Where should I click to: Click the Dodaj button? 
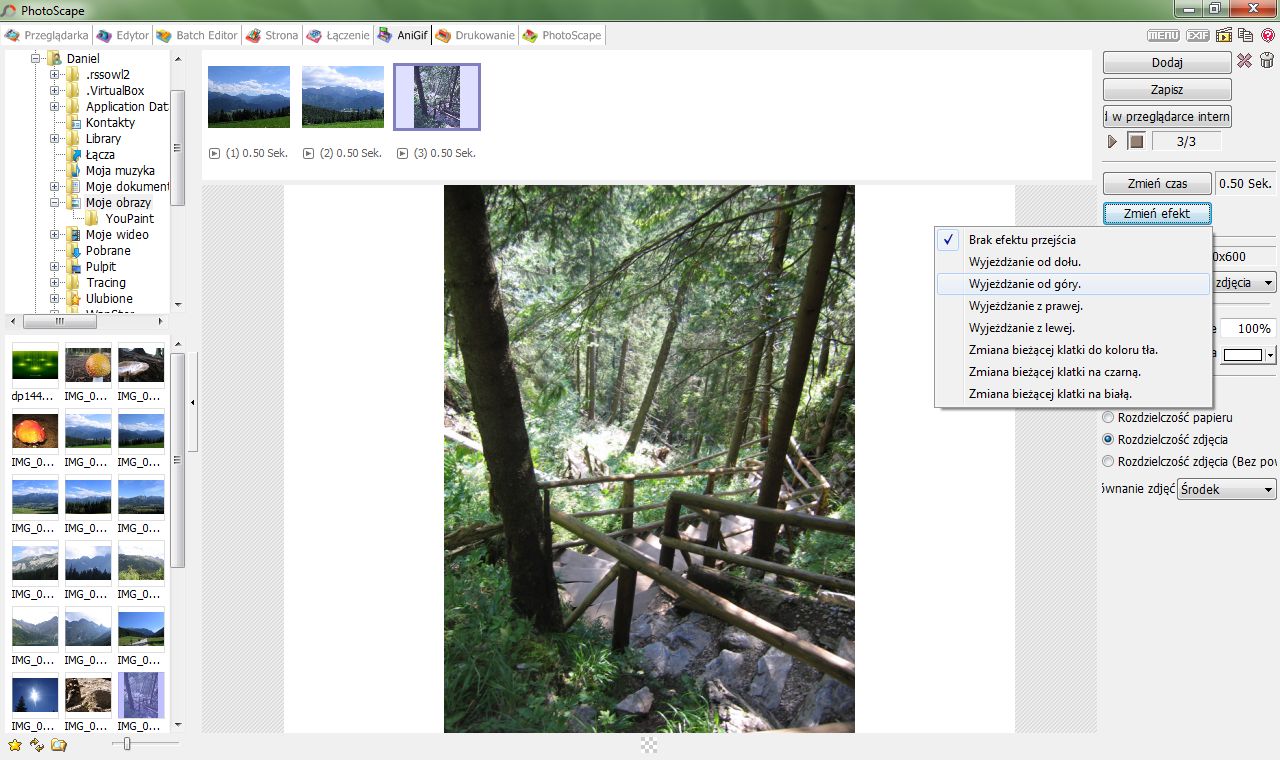(x=1167, y=62)
